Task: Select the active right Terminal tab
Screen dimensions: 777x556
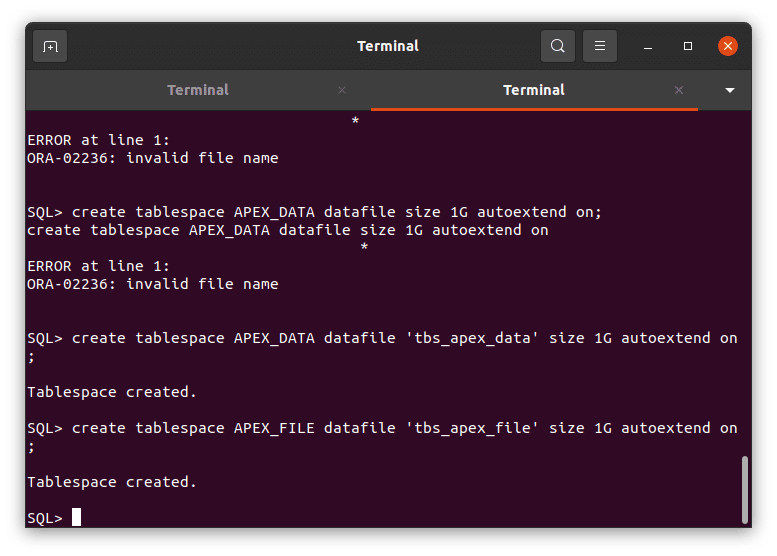Action: 533,90
